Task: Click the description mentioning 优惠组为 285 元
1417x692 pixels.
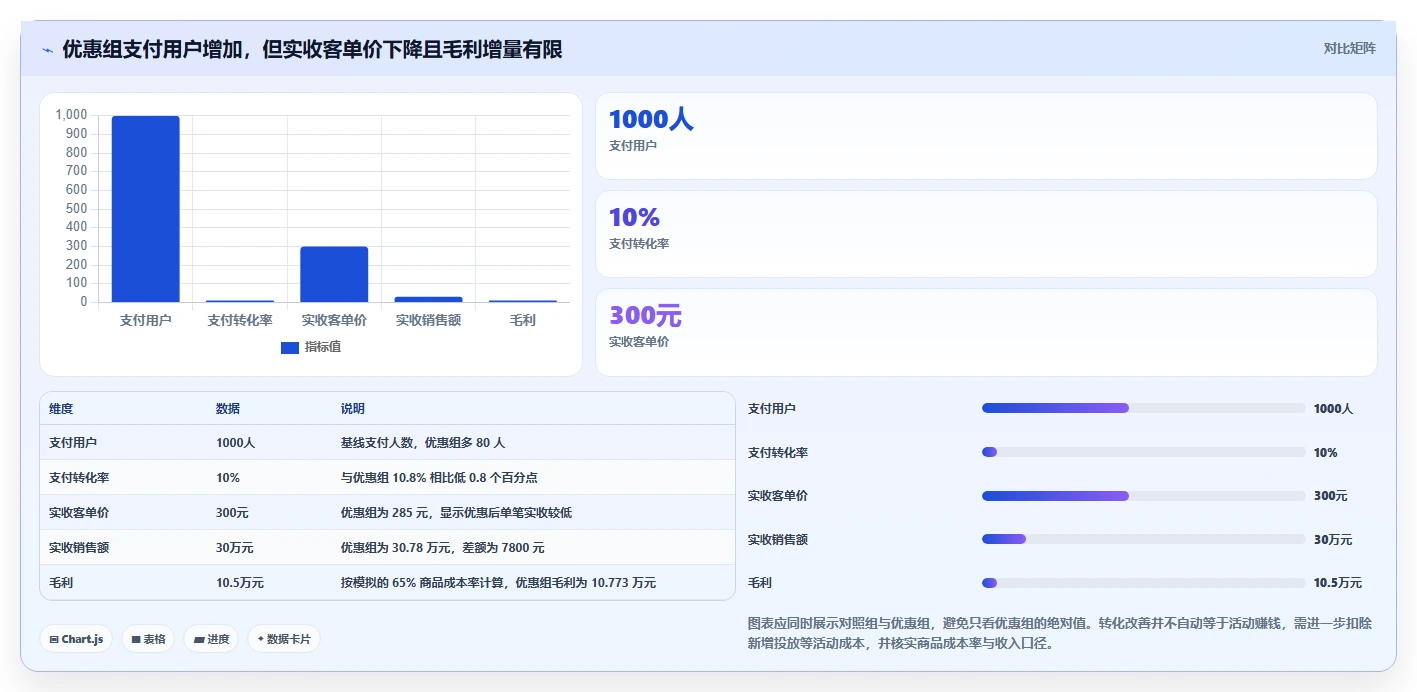Action: (x=456, y=512)
